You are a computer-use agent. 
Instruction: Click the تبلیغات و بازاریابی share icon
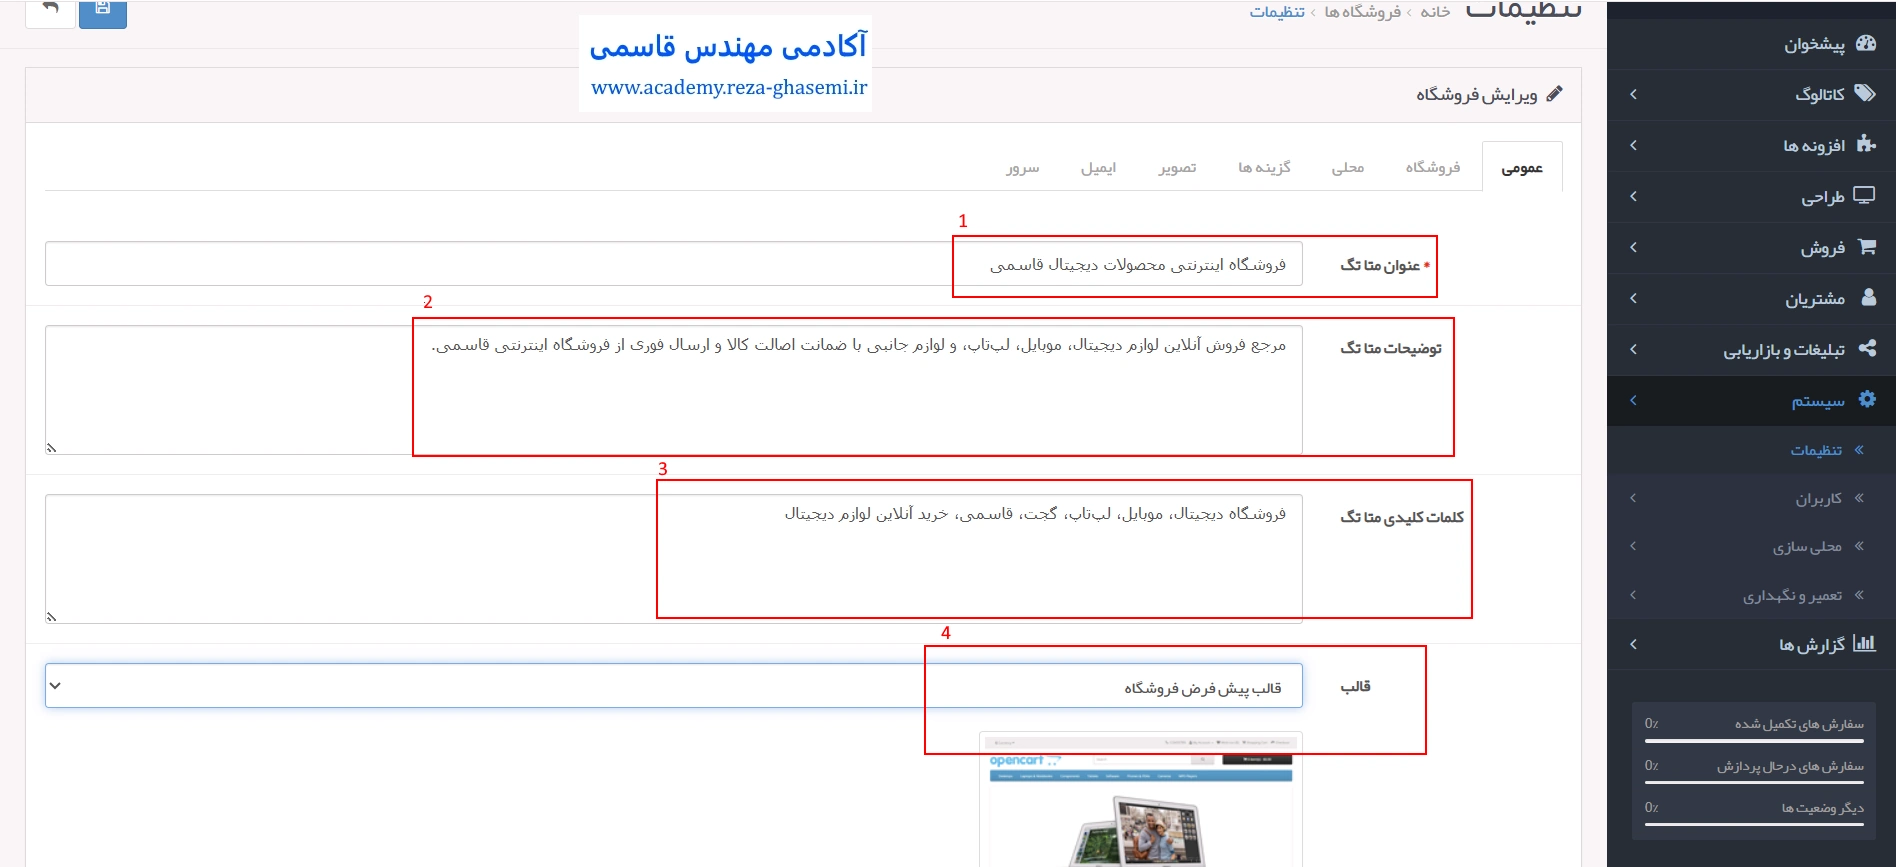(1867, 348)
